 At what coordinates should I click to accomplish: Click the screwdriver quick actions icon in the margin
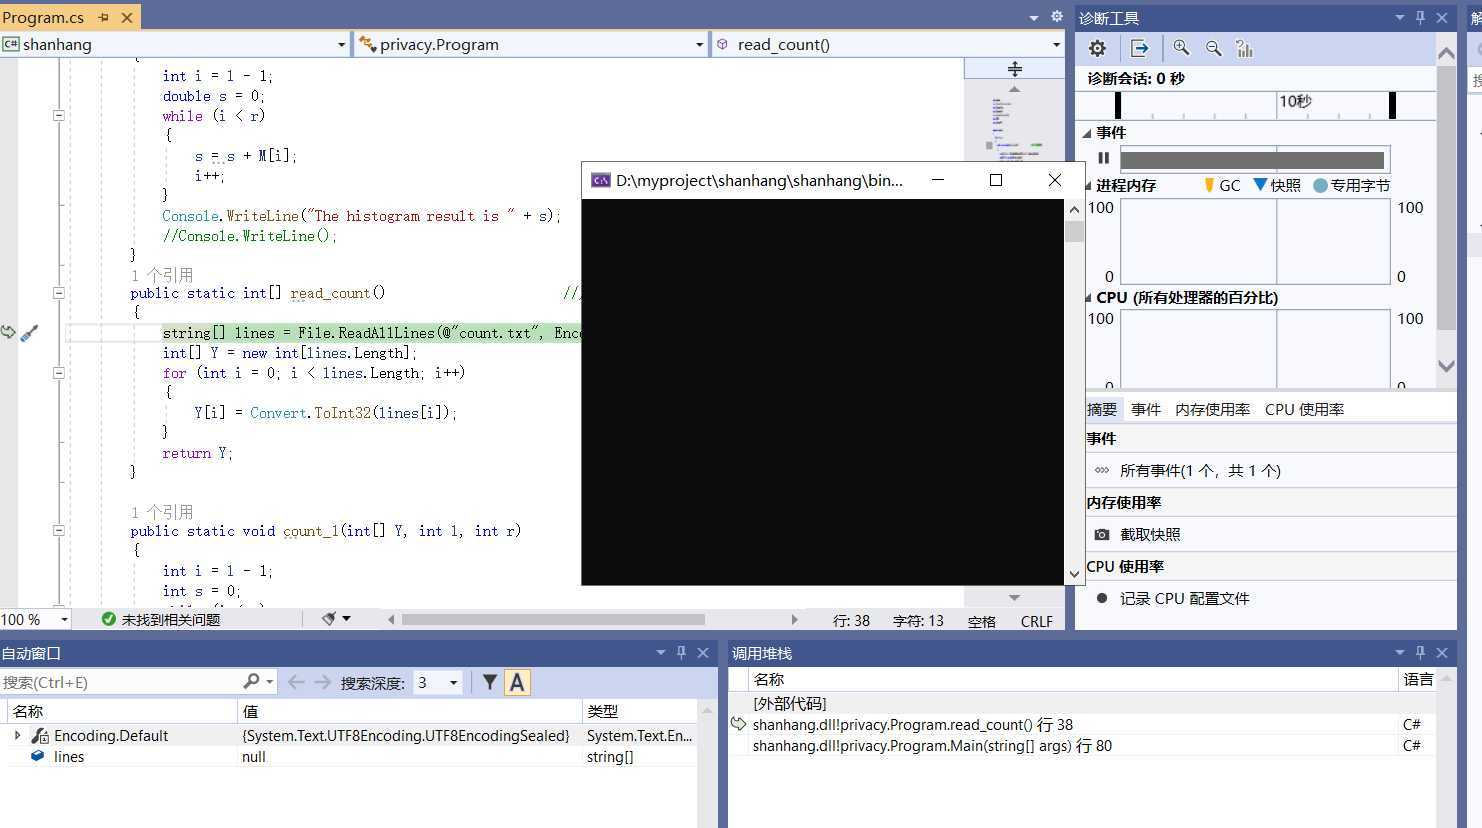click(x=29, y=333)
